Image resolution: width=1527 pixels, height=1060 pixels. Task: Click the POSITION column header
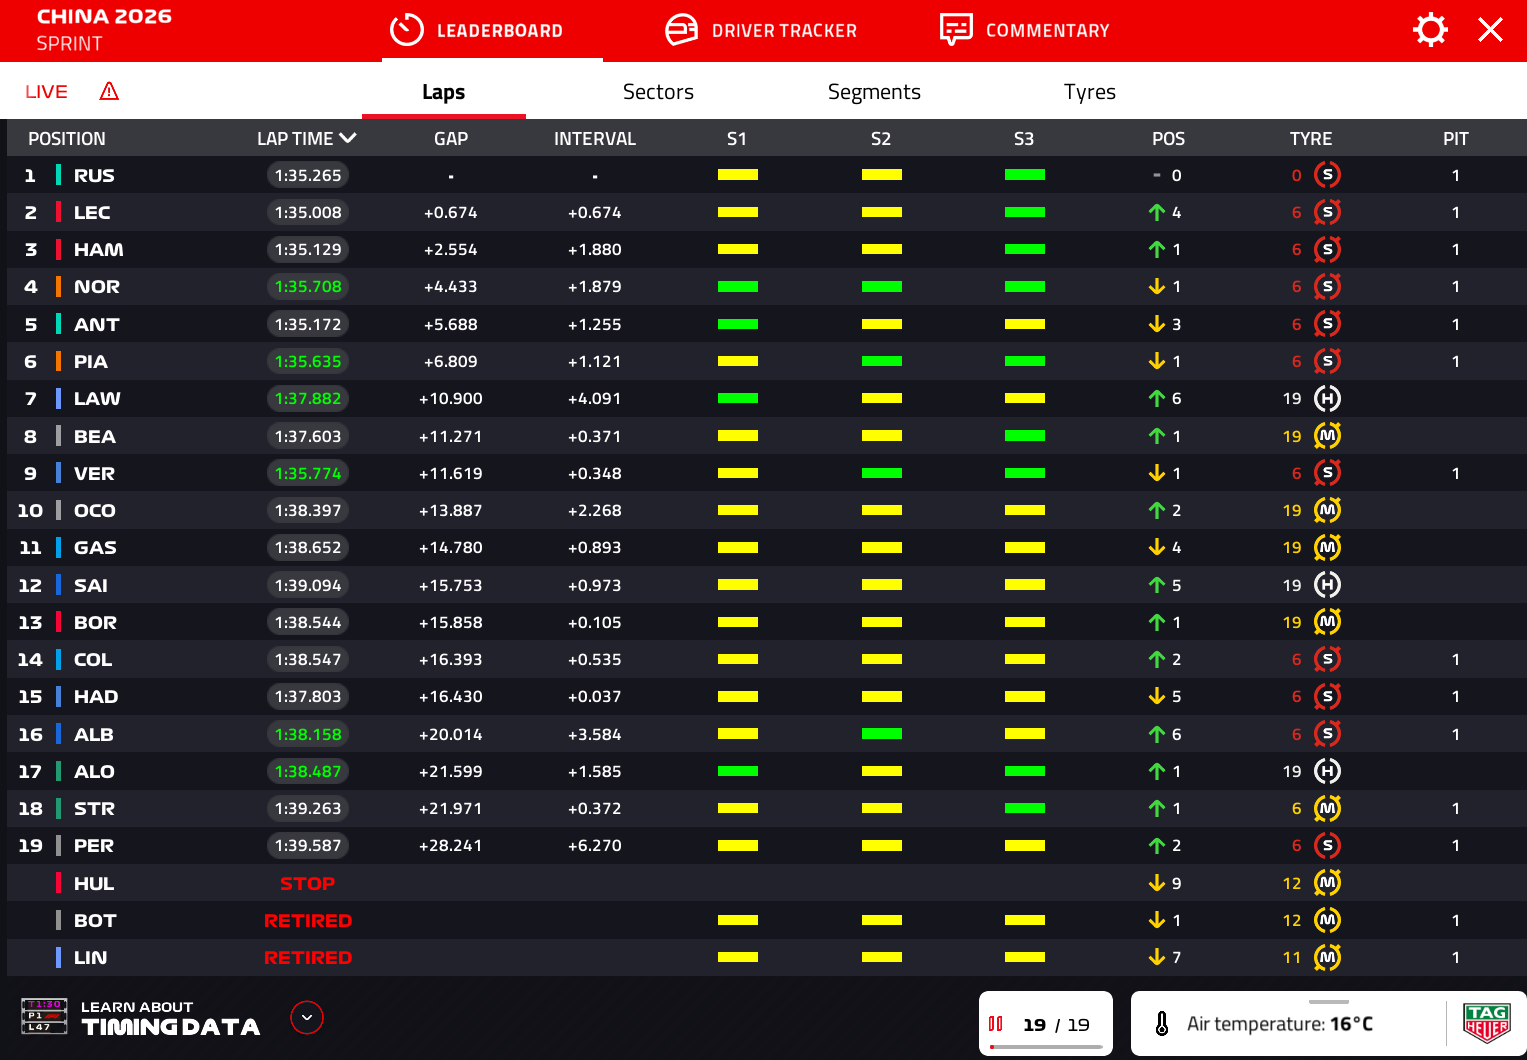coord(67,139)
